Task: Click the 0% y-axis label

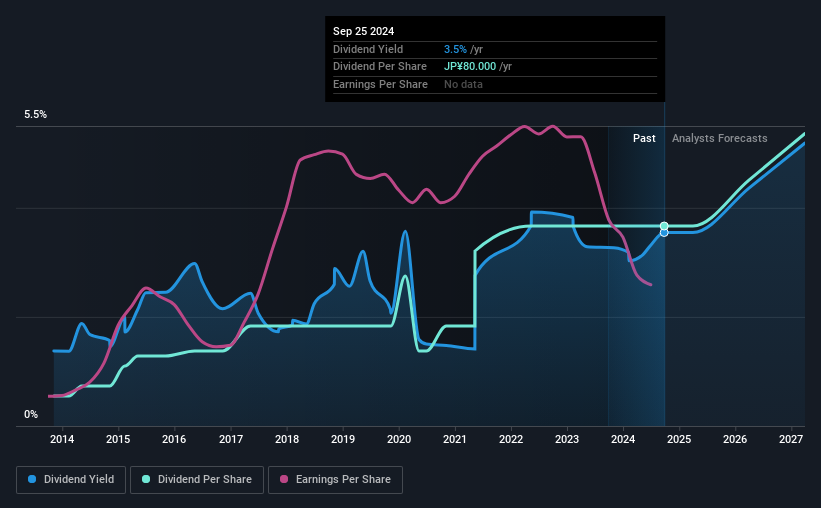Action: (31, 414)
